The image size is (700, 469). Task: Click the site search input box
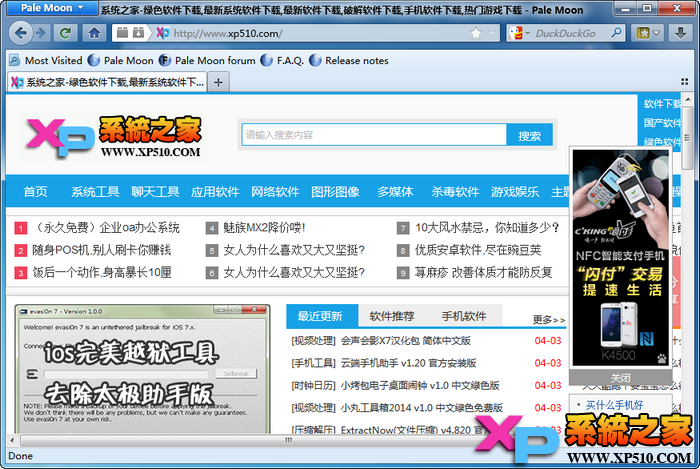click(374, 135)
